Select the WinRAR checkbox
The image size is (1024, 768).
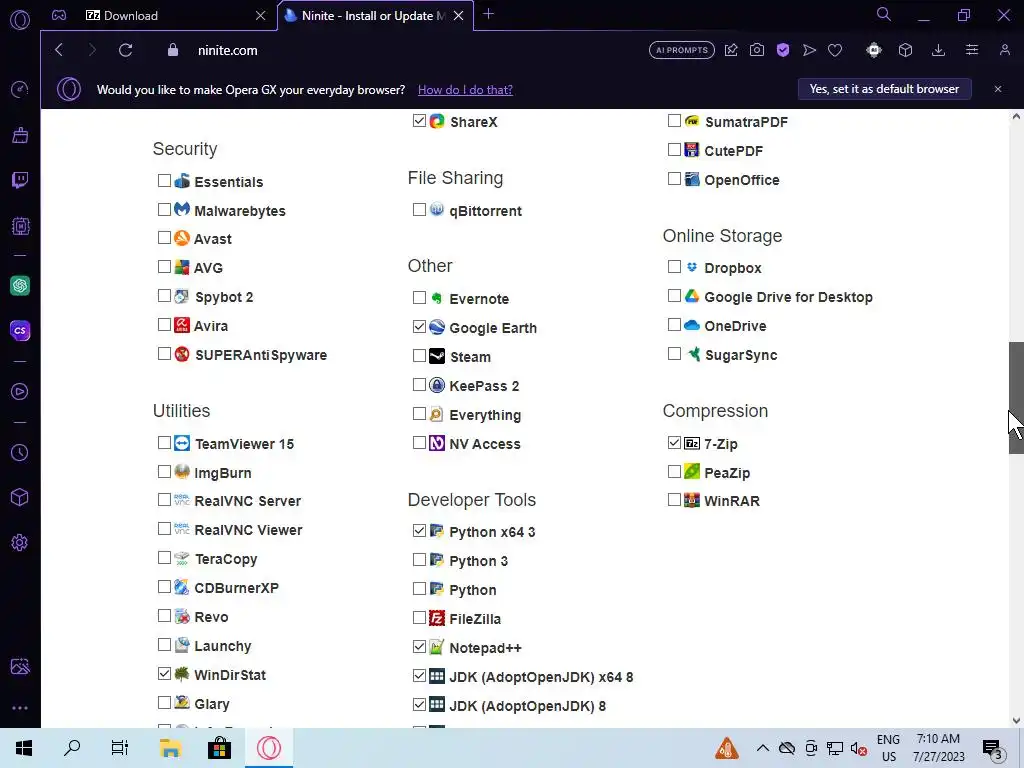click(x=675, y=500)
